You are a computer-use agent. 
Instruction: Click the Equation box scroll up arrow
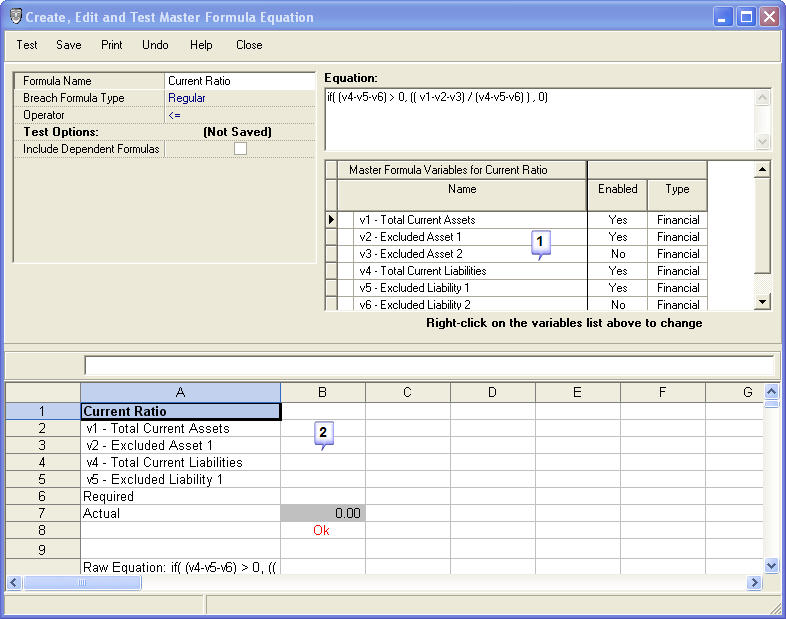(762, 97)
